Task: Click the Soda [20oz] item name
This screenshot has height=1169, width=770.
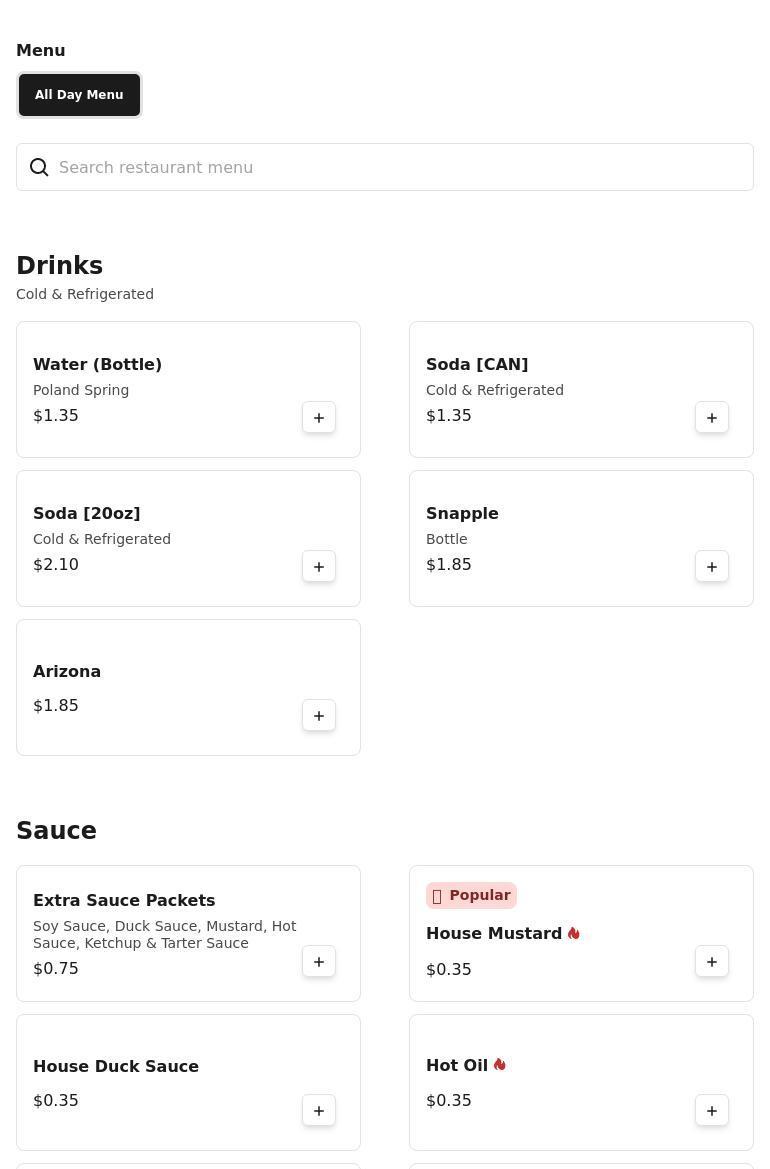Action: coord(86,514)
